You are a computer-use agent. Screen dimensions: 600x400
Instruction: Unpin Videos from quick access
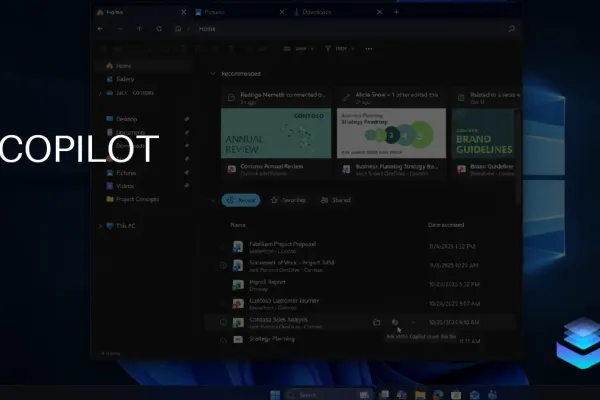click(x=187, y=186)
